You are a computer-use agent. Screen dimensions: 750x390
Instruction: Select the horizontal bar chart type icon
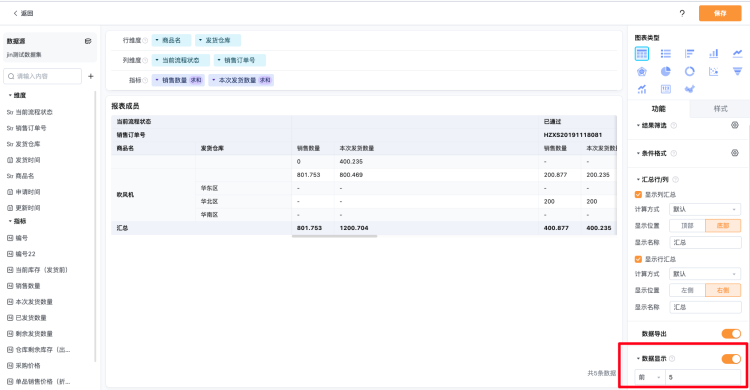coord(689,54)
